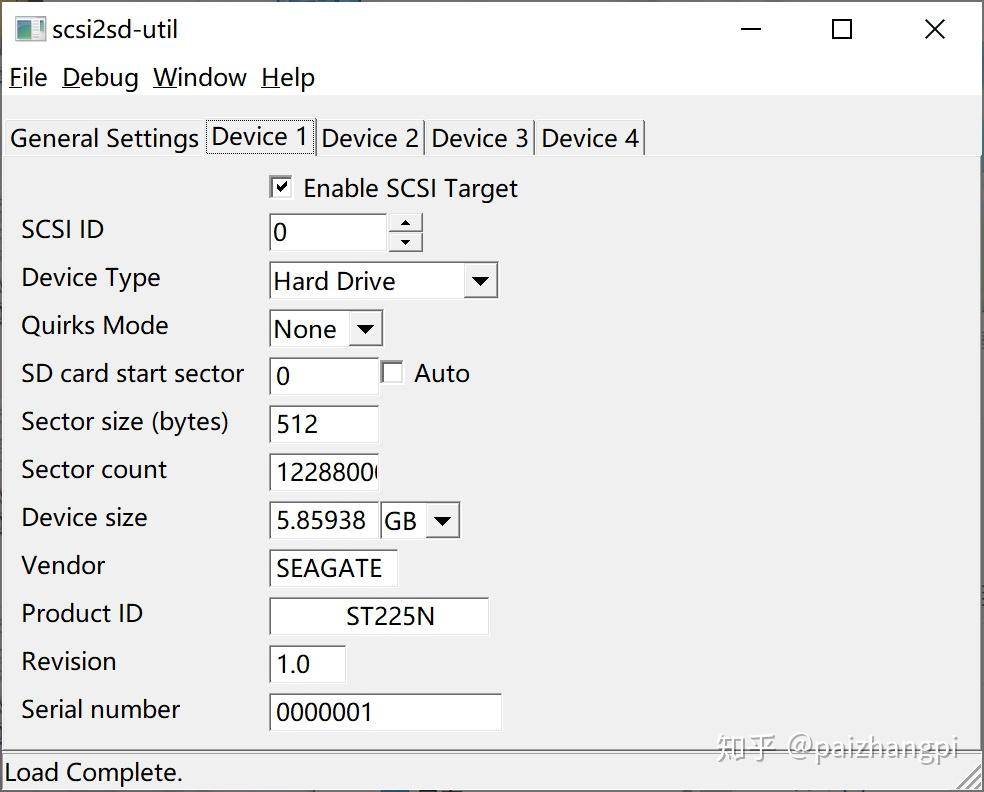Select the Device 2 tab
The height and width of the screenshot is (792, 984).
pos(370,138)
